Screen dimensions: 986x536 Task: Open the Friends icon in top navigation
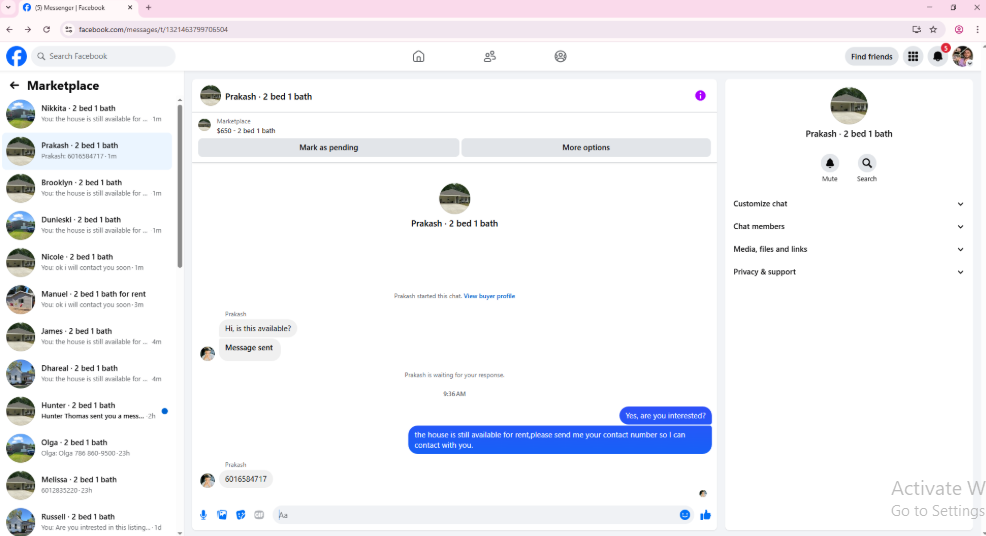coord(490,57)
